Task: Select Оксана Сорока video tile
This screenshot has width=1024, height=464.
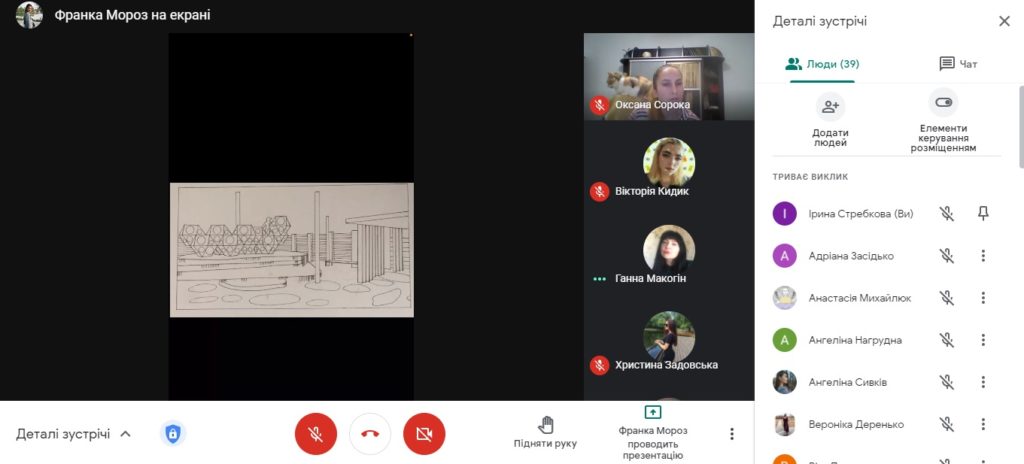Action: pyautogui.click(x=669, y=77)
